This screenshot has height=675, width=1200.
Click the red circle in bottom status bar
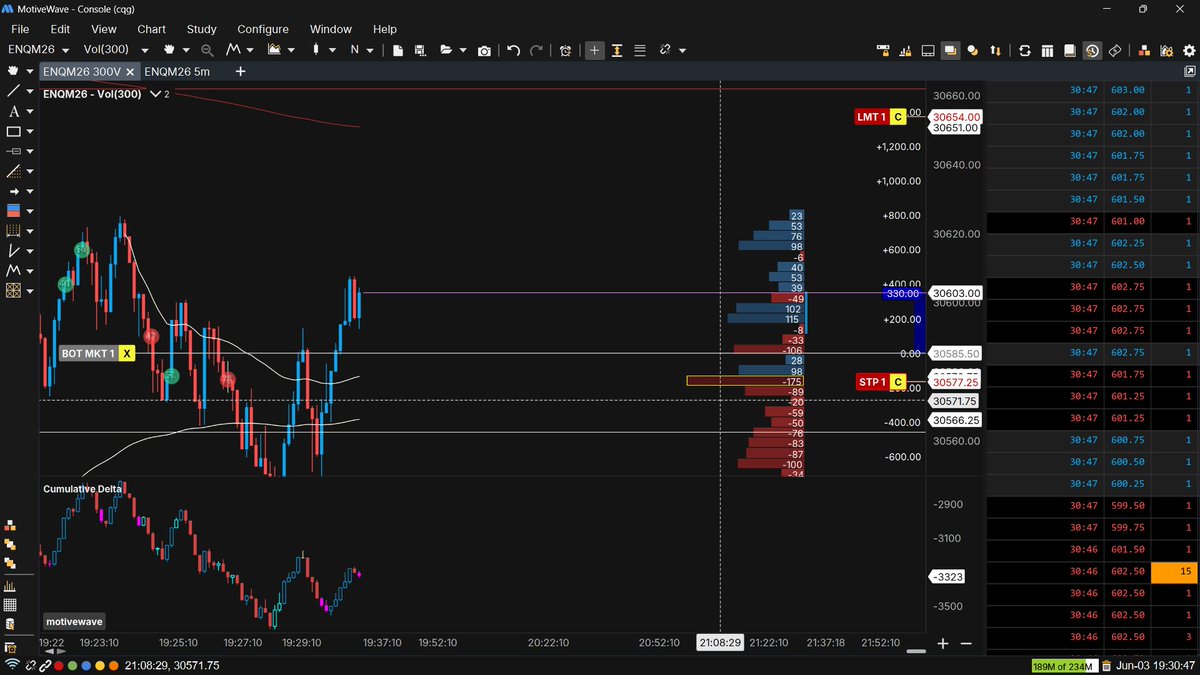(59, 665)
